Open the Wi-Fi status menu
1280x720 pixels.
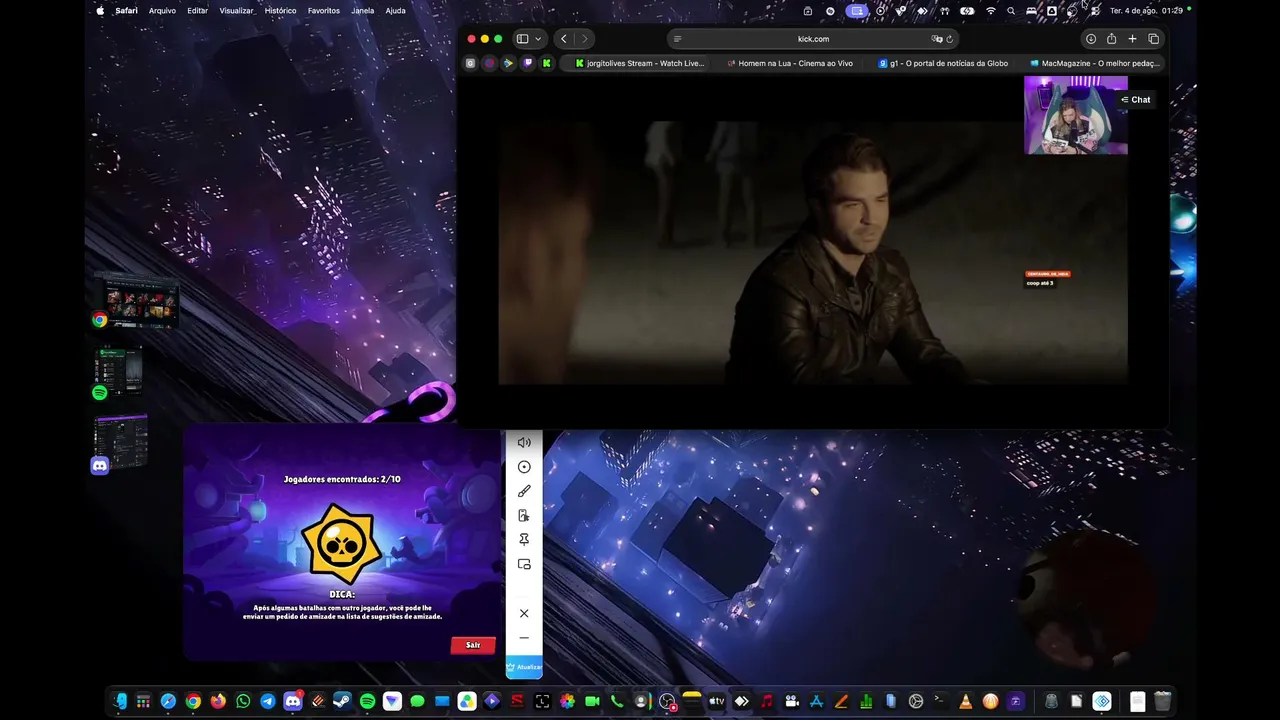tap(991, 11)
